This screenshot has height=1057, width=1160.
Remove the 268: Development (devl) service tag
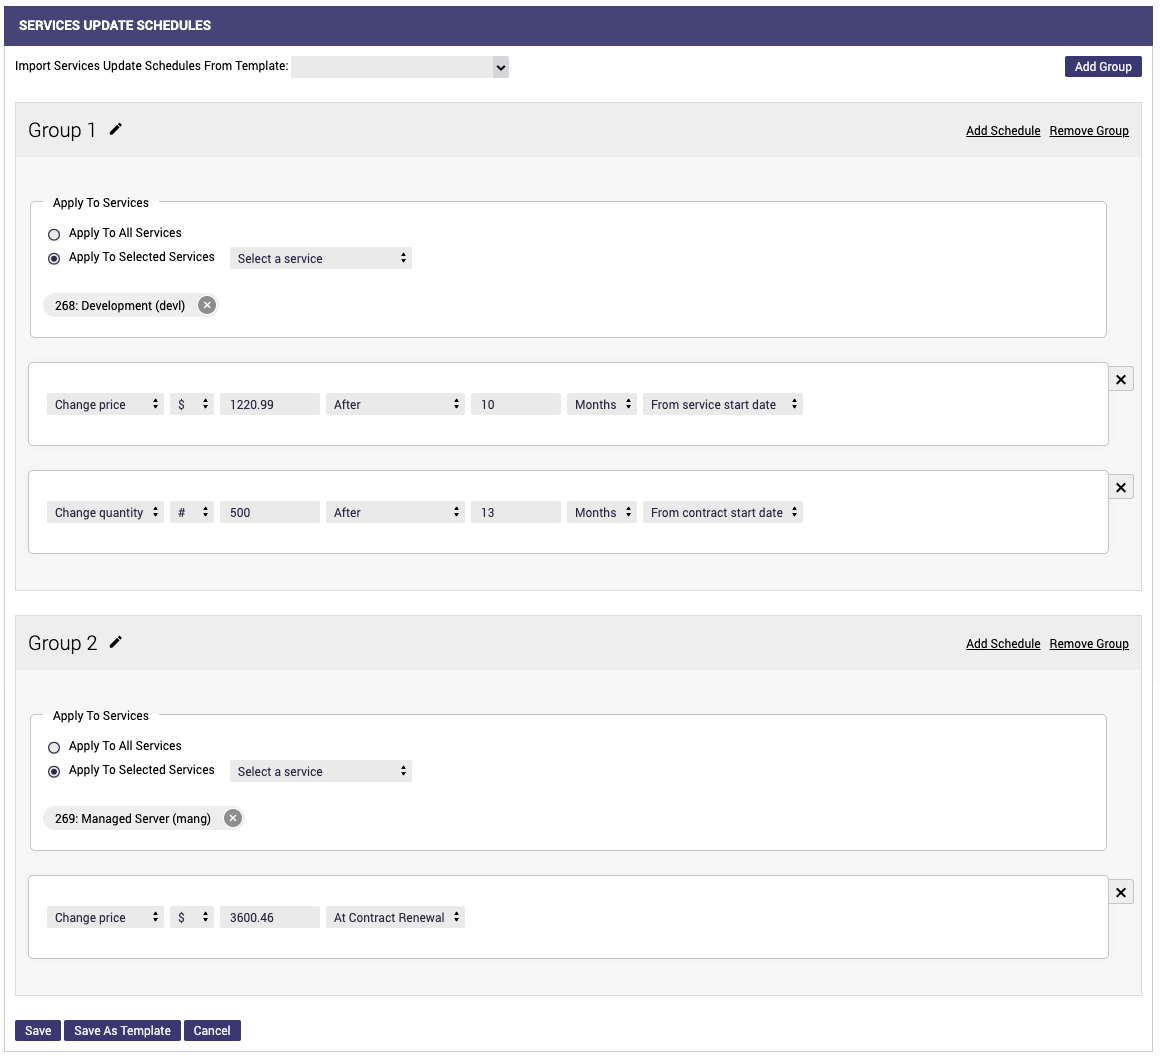tap(207, 305)
